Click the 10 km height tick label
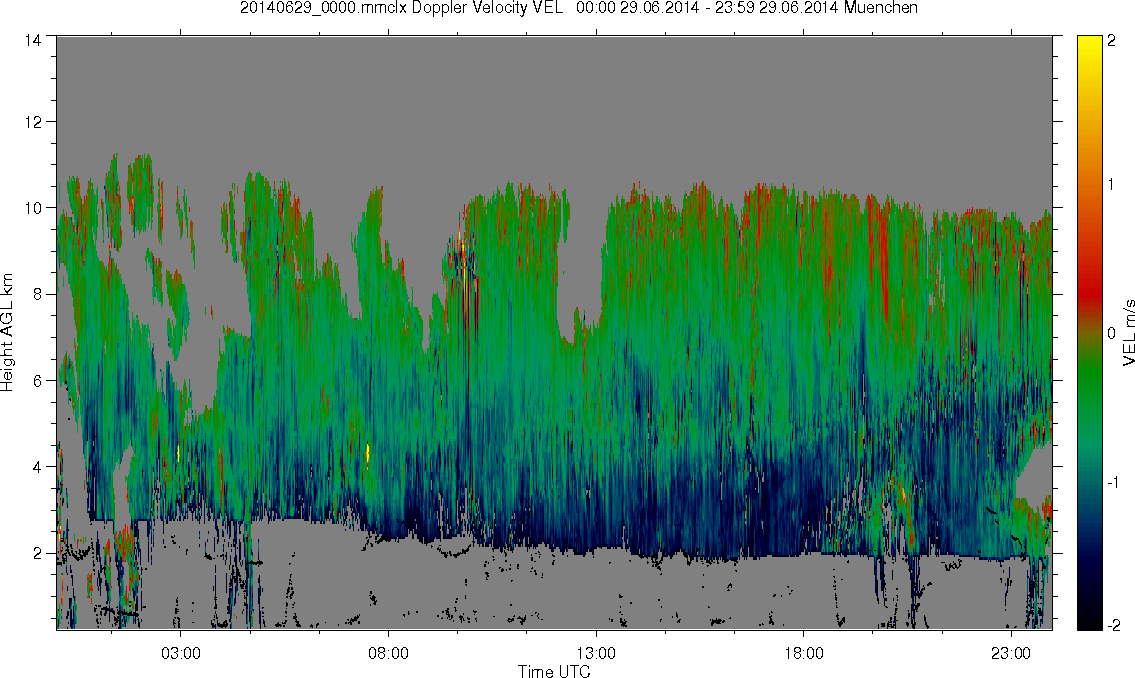This screenshot has height=678, width=1135. pos(33,208)
